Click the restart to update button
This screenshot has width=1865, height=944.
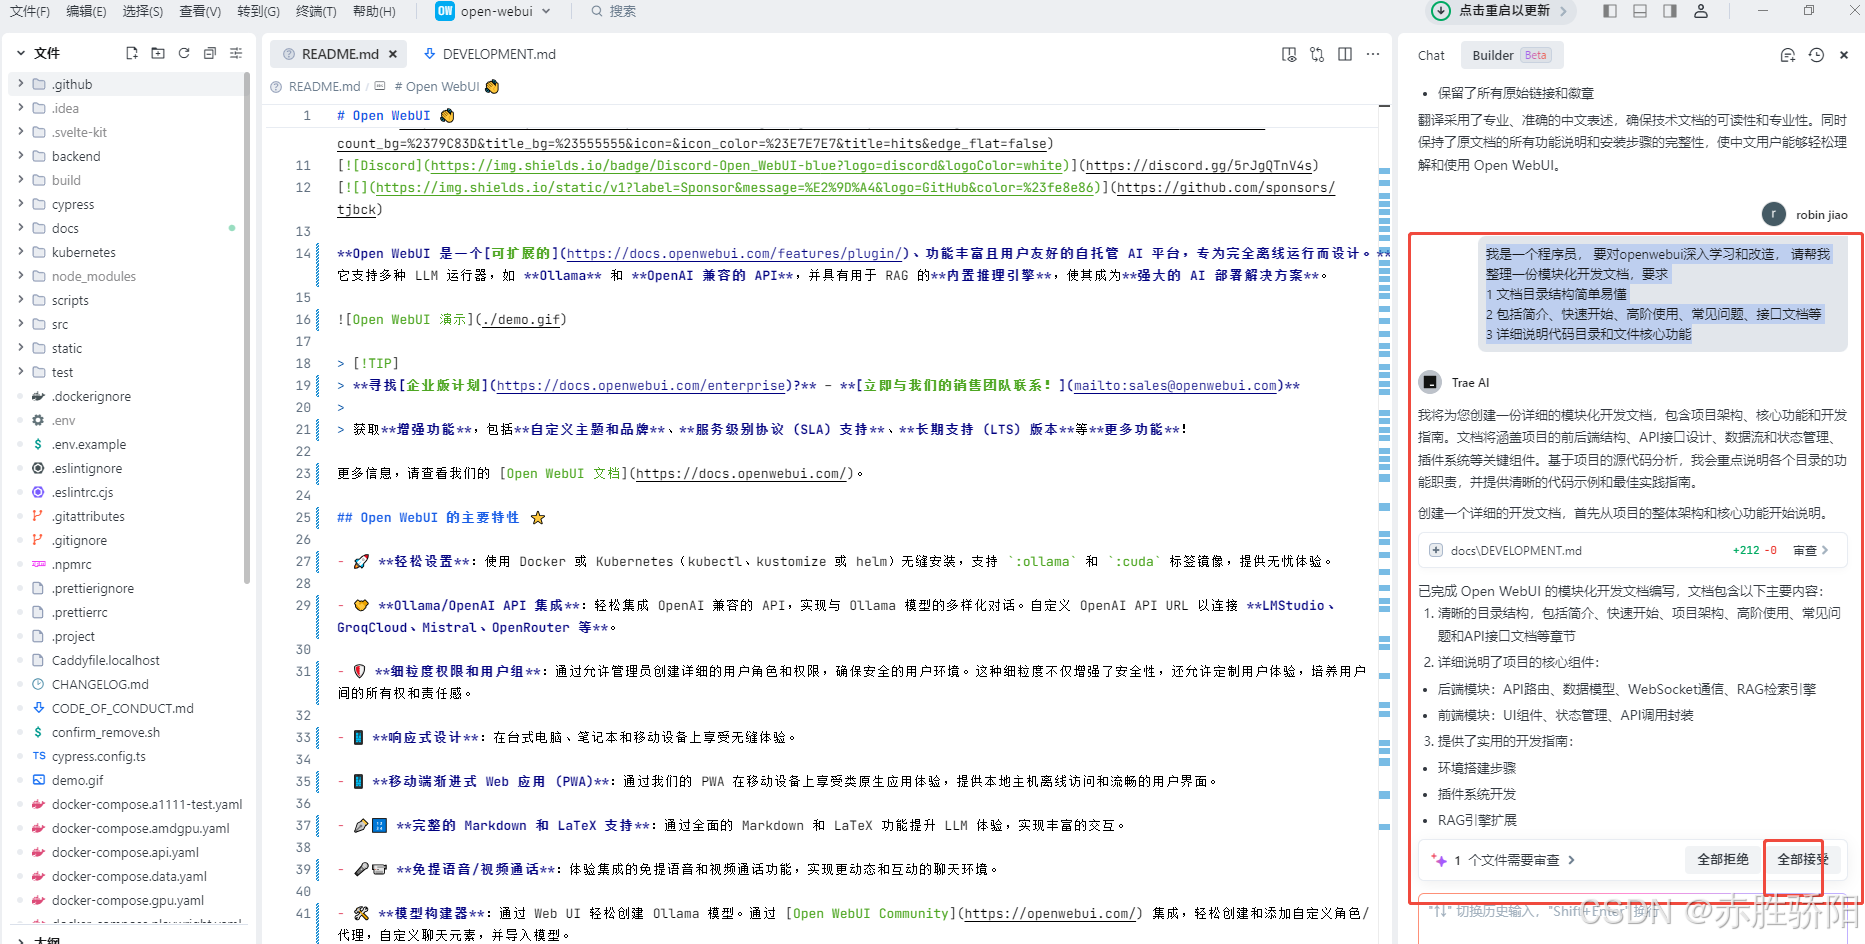point(1500,11)
